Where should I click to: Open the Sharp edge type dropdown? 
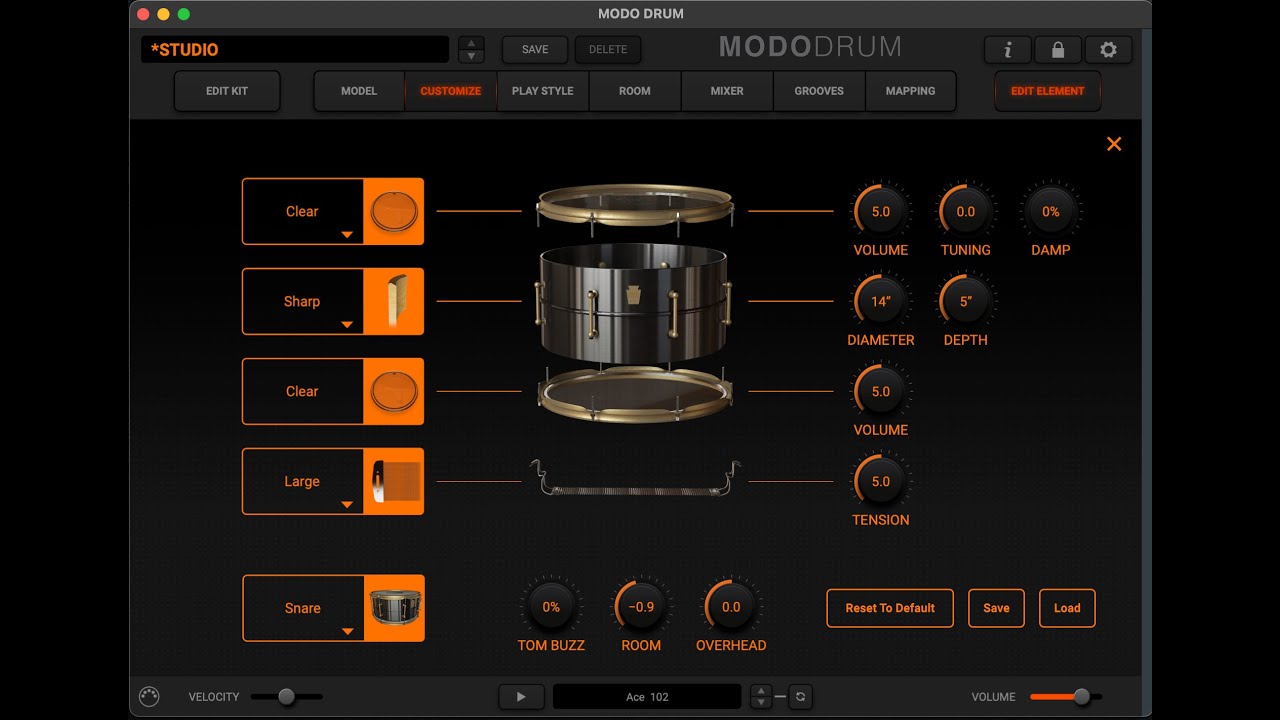point(303,301)
